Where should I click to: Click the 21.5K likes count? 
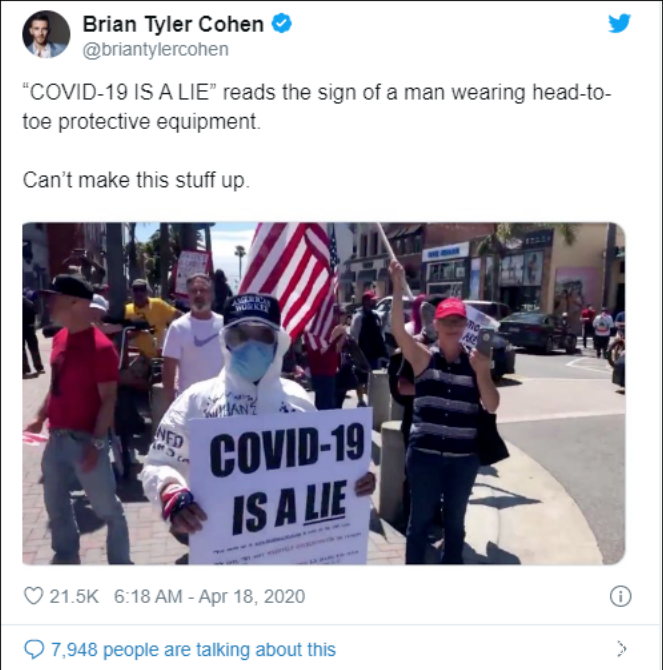point(74,596)
